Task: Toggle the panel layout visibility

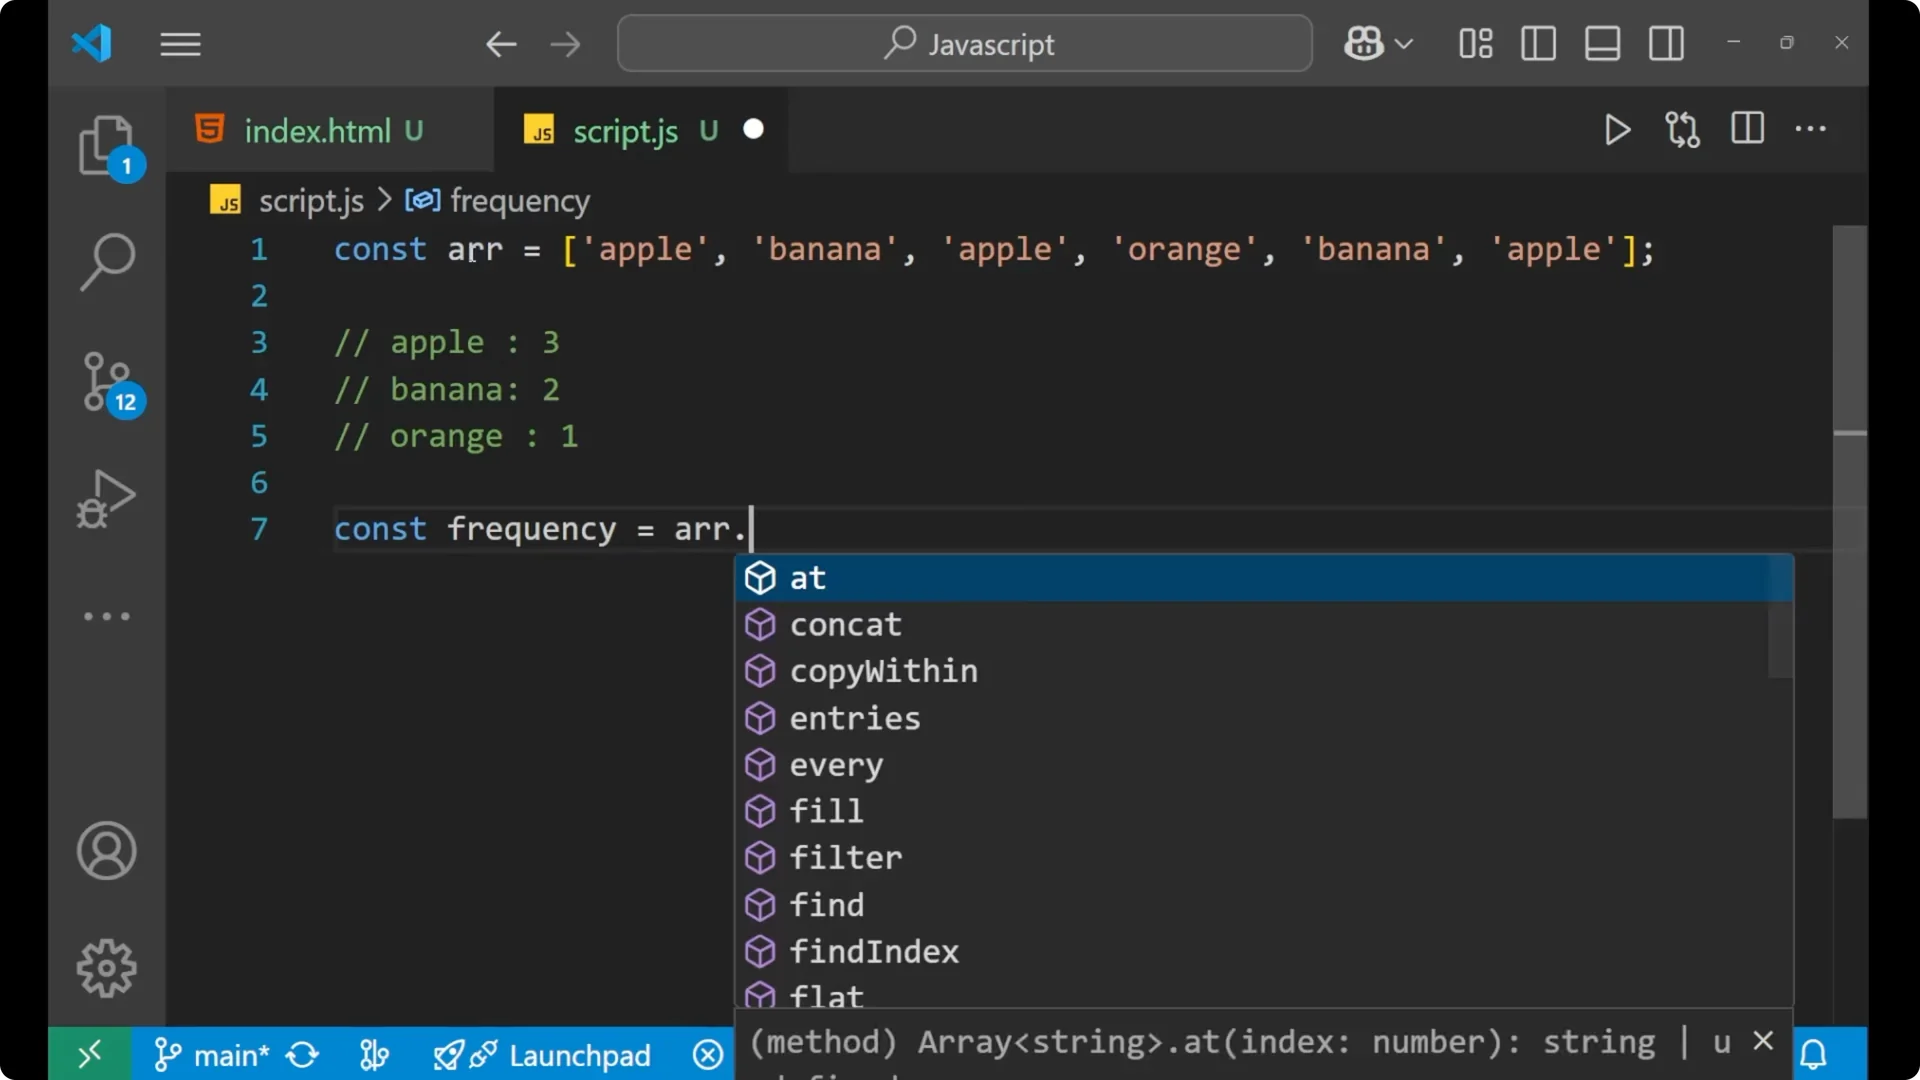Action: tap(1602, 43)
